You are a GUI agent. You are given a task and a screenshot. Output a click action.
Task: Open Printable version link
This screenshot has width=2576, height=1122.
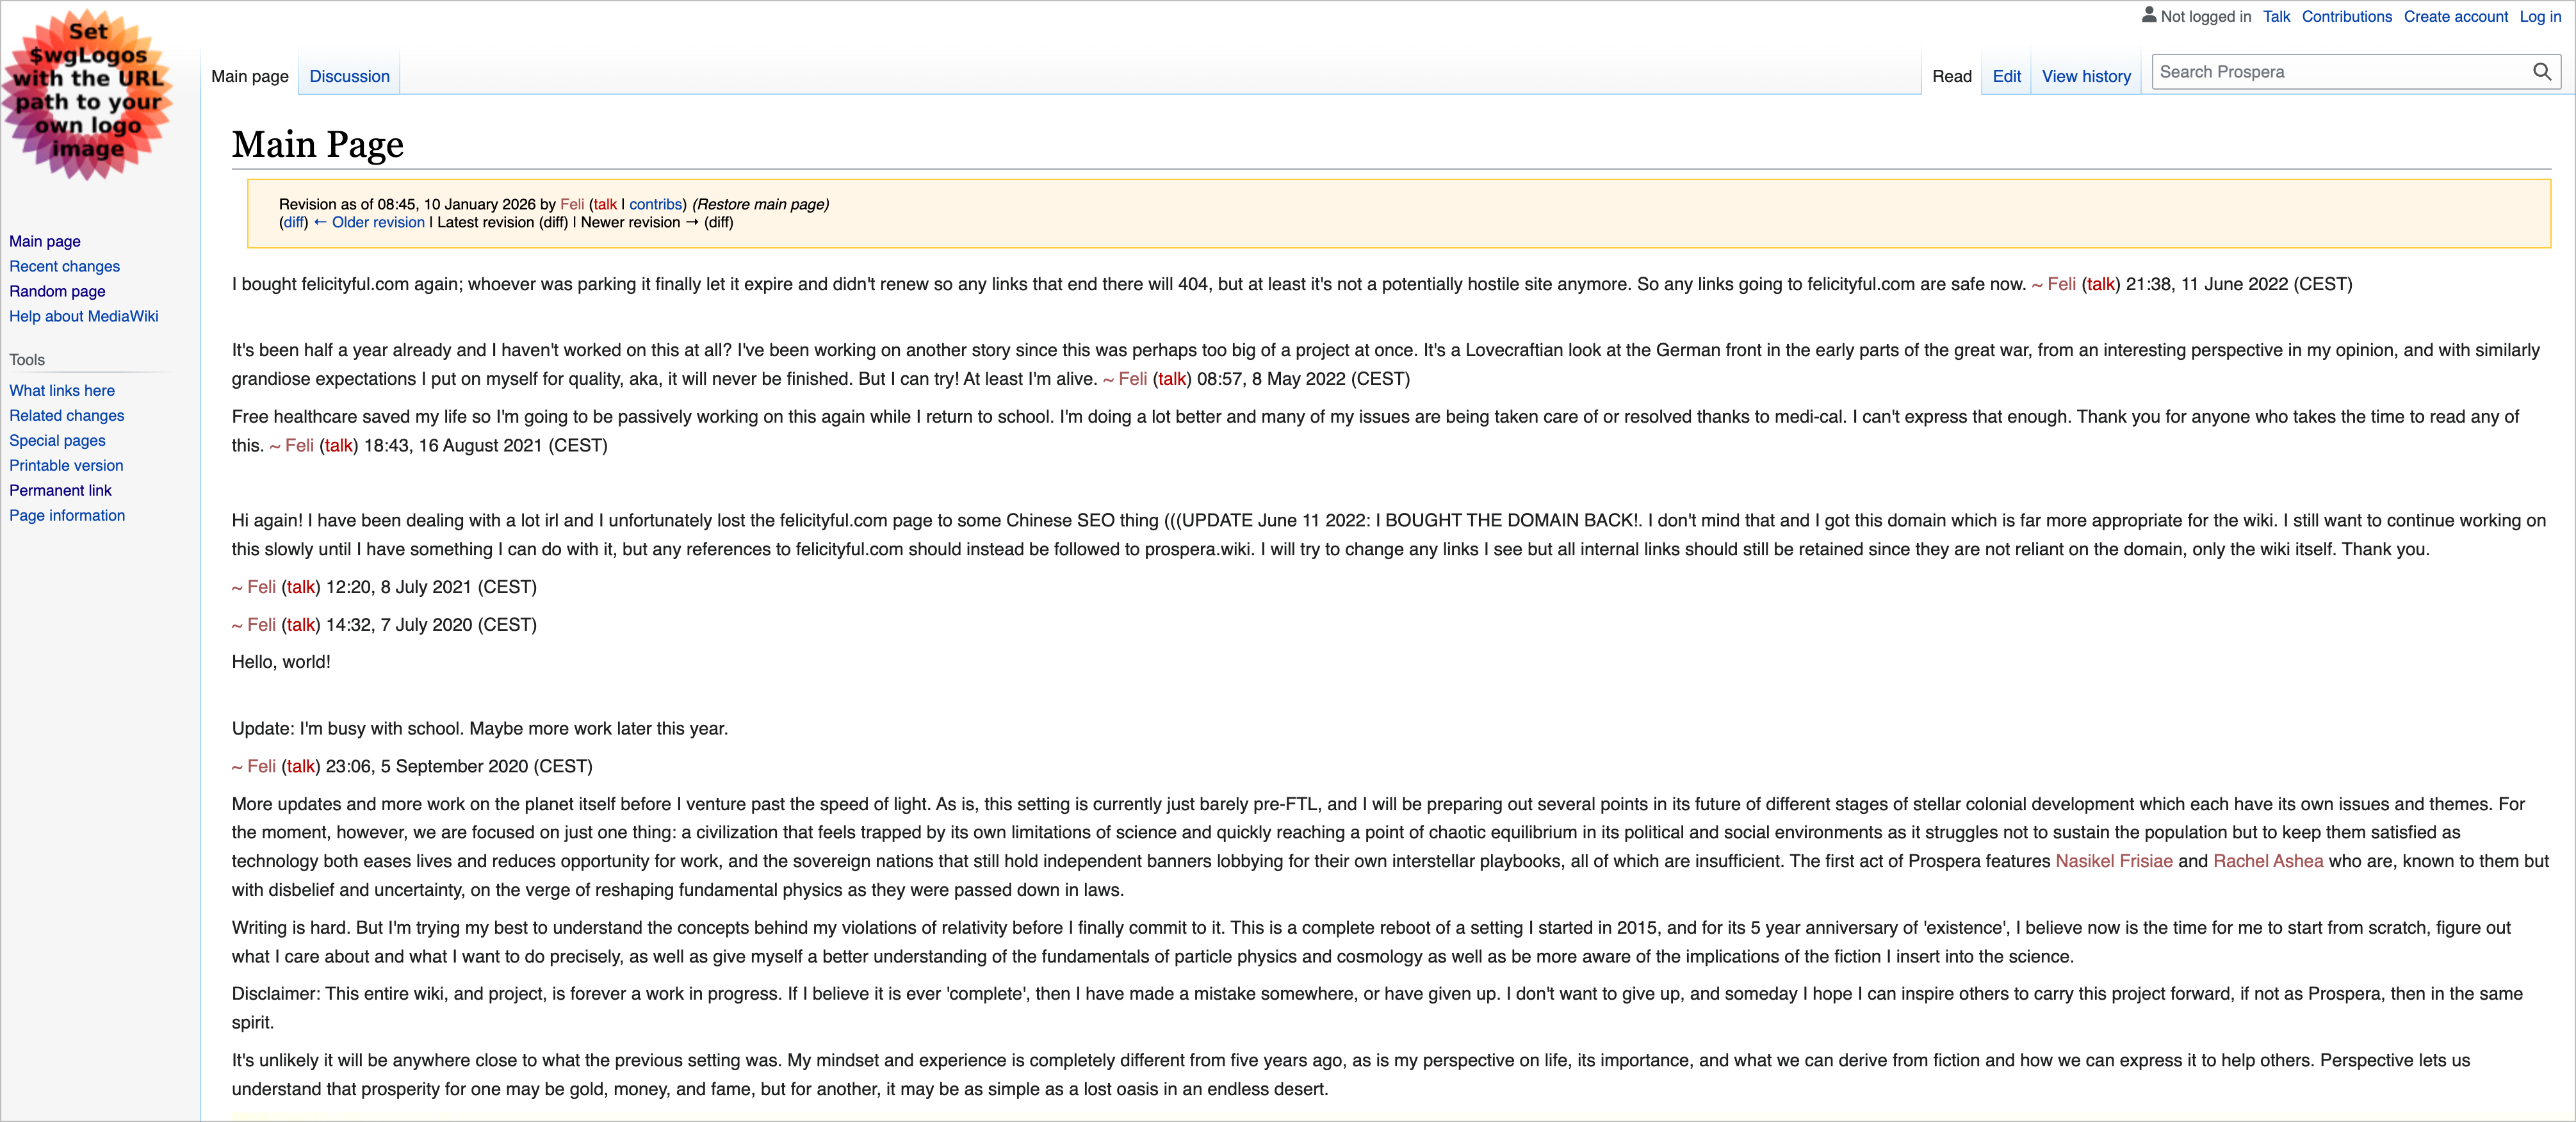click(x=66, y=465)
